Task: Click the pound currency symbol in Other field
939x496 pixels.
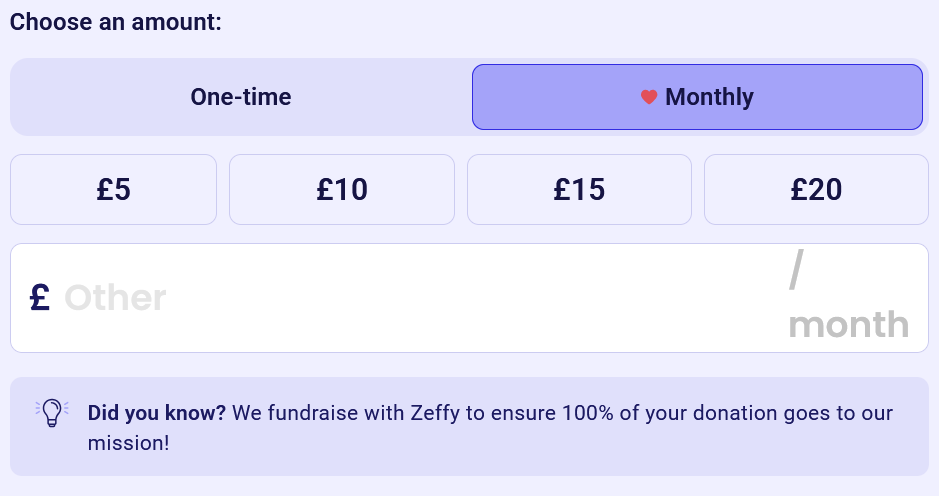Action: pos(40,298)
